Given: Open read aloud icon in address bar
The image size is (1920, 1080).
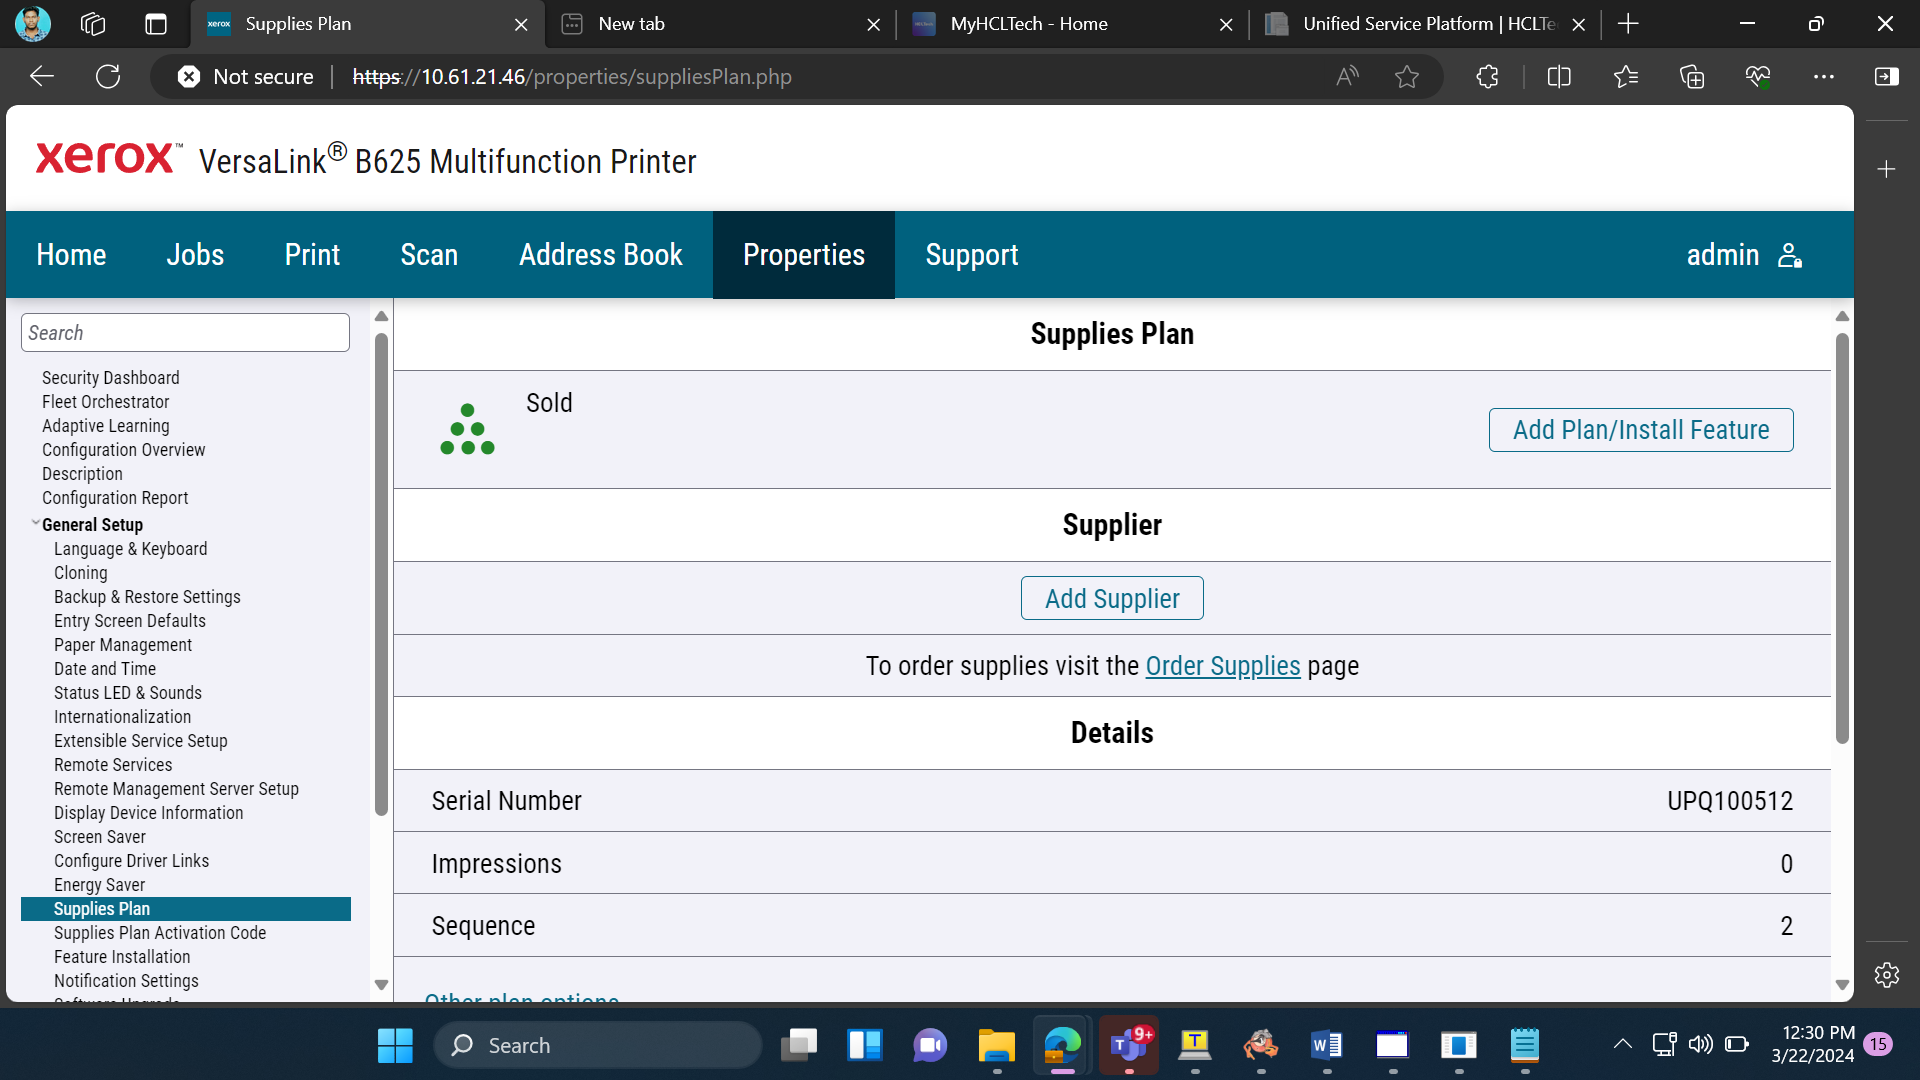Looking at the screenshot, I should pyautogui.click(x=1347, y=77).
